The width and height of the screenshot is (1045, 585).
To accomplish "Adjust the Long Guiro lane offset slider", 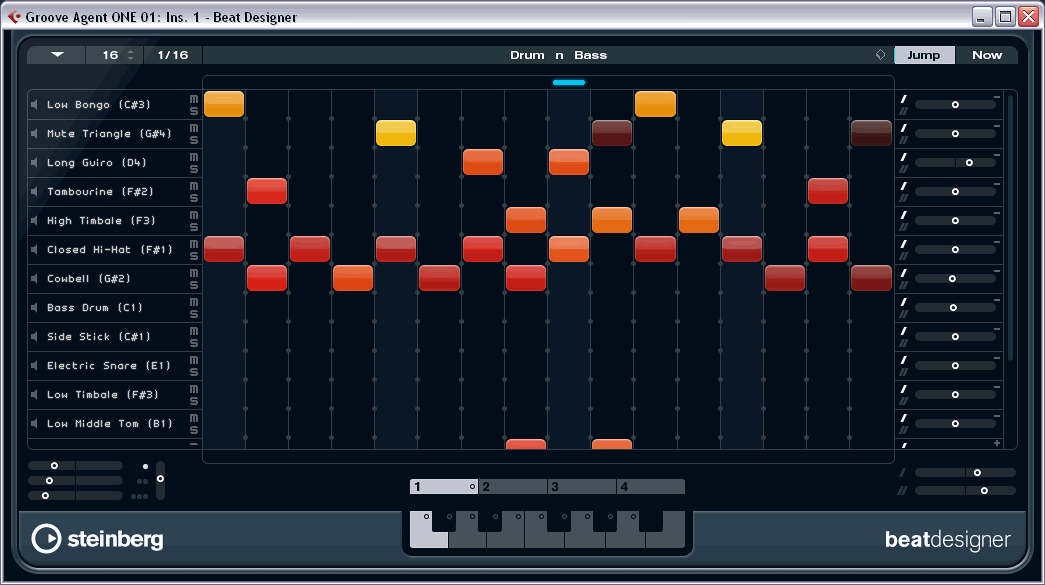I will (955, 163).
